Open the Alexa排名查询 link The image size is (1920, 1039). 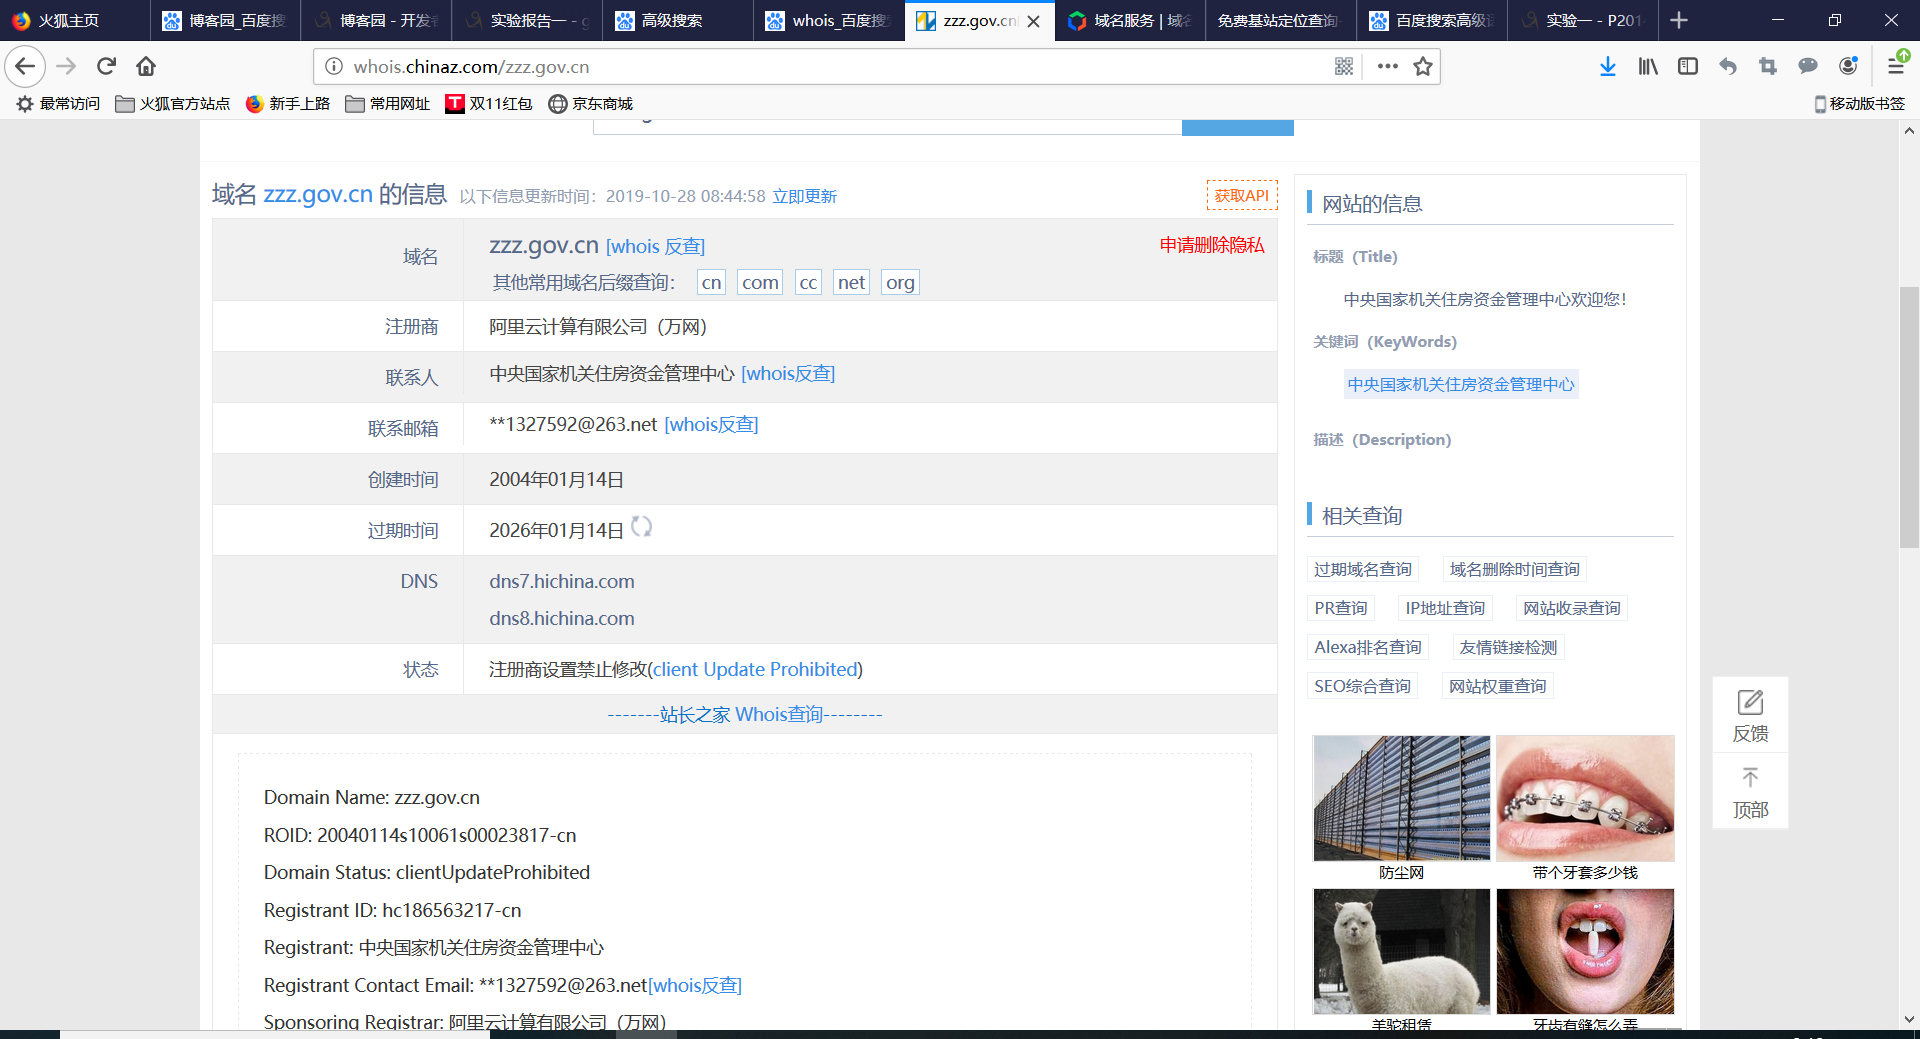tap(1368, 647)
